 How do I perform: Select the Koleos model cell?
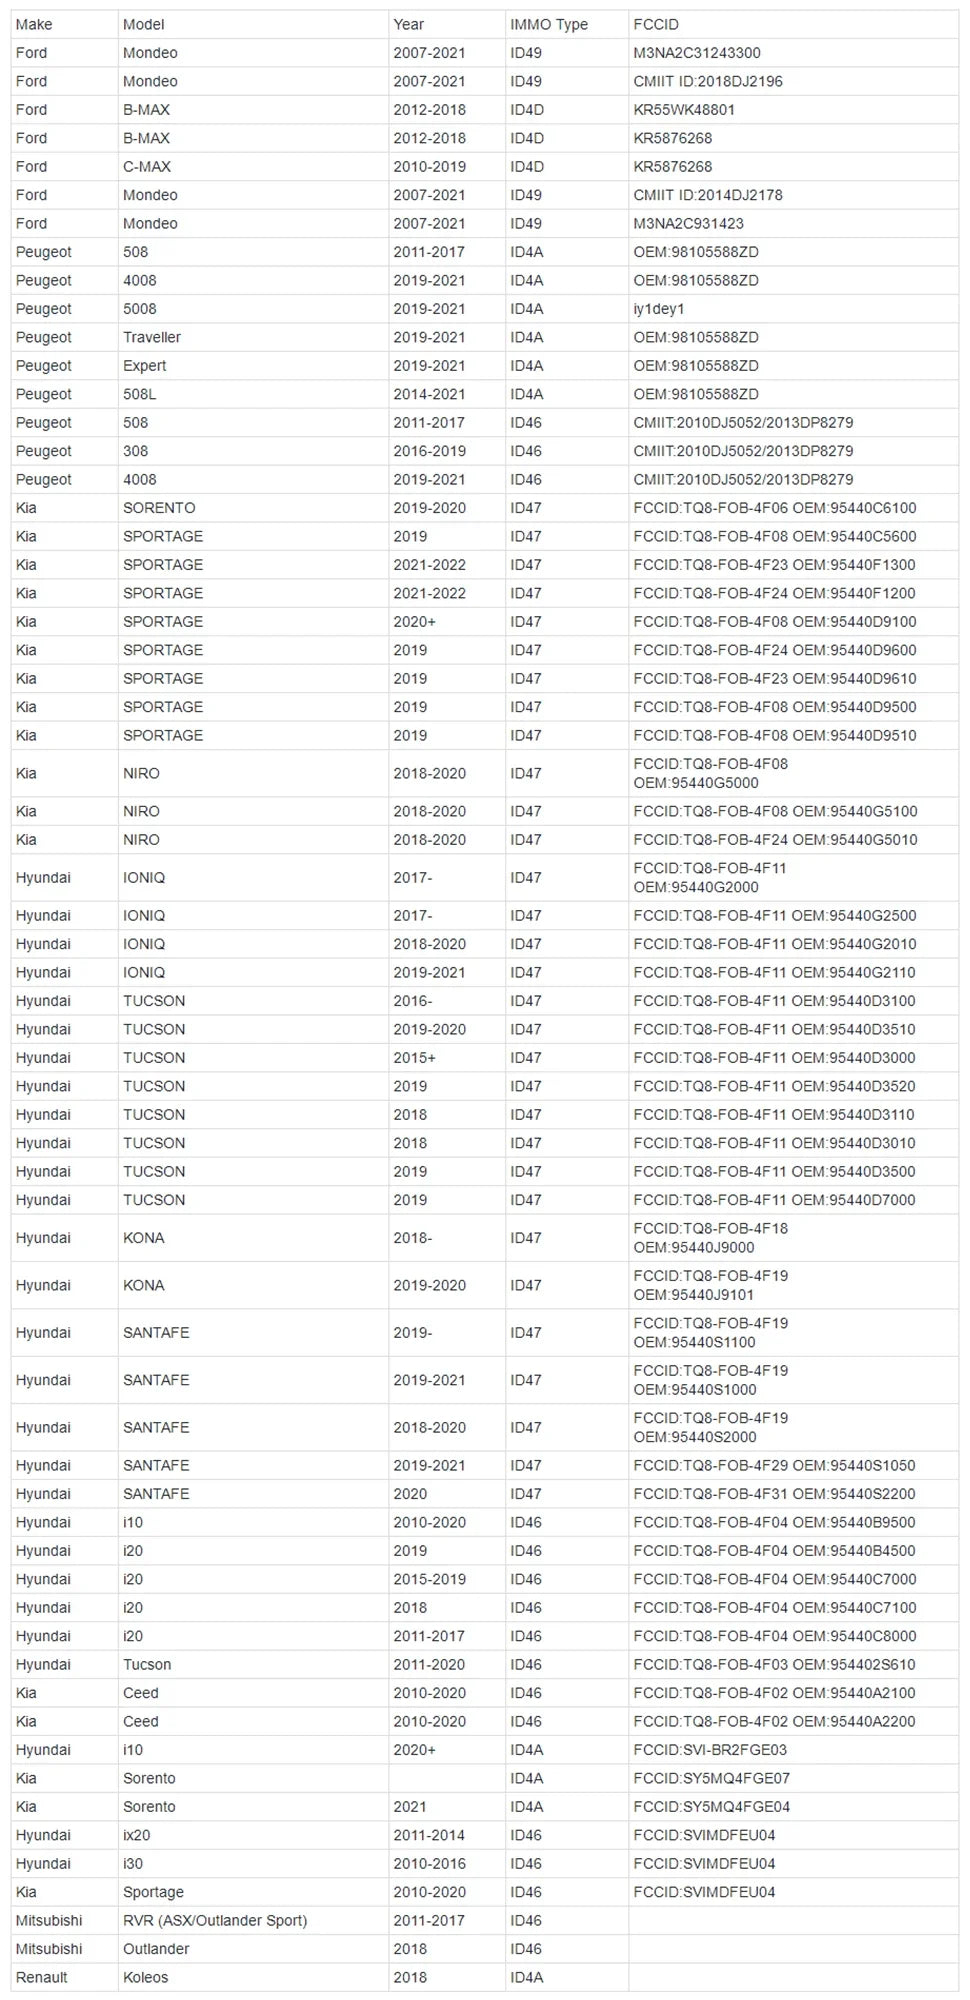[146, 1977]
